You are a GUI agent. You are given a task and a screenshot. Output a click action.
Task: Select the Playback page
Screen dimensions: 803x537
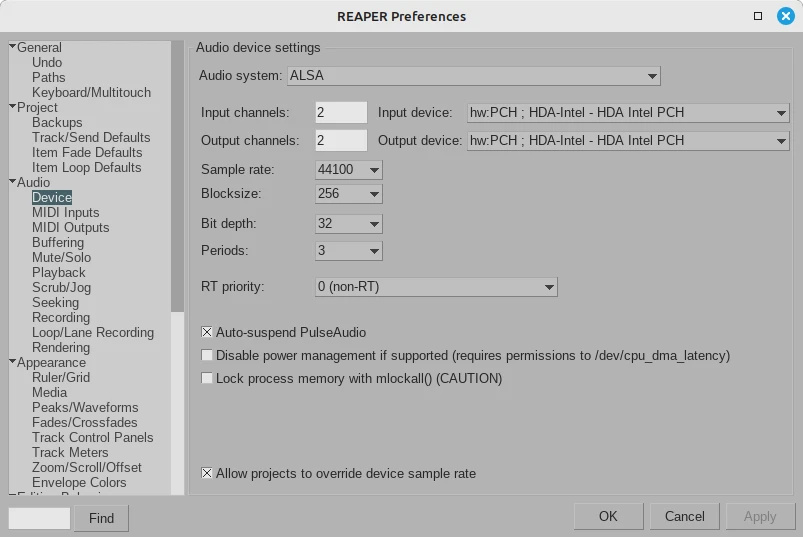click(x=59, y=272)
